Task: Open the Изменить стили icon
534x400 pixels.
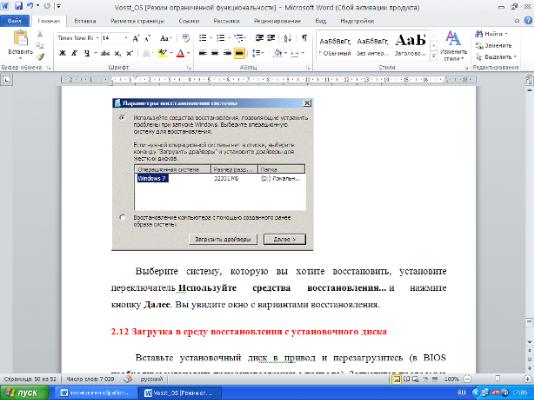Action: 453,46
